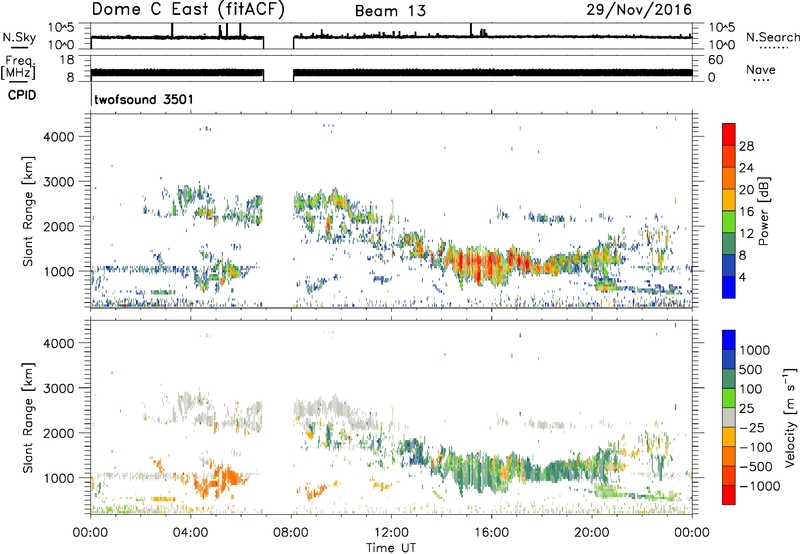Click the 'N.Sky' axis label

(x=19, y=37)
